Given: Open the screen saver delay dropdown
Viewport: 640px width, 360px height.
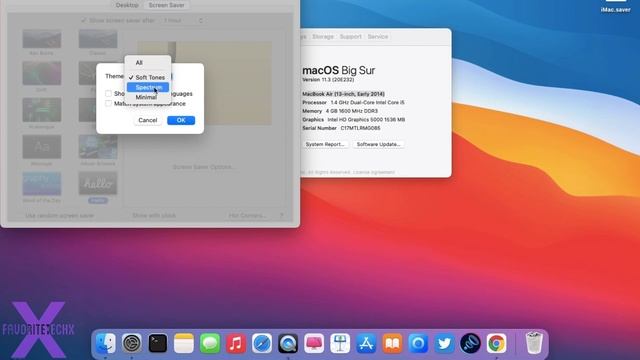Looking at the screenshot, I should (183, 20).
